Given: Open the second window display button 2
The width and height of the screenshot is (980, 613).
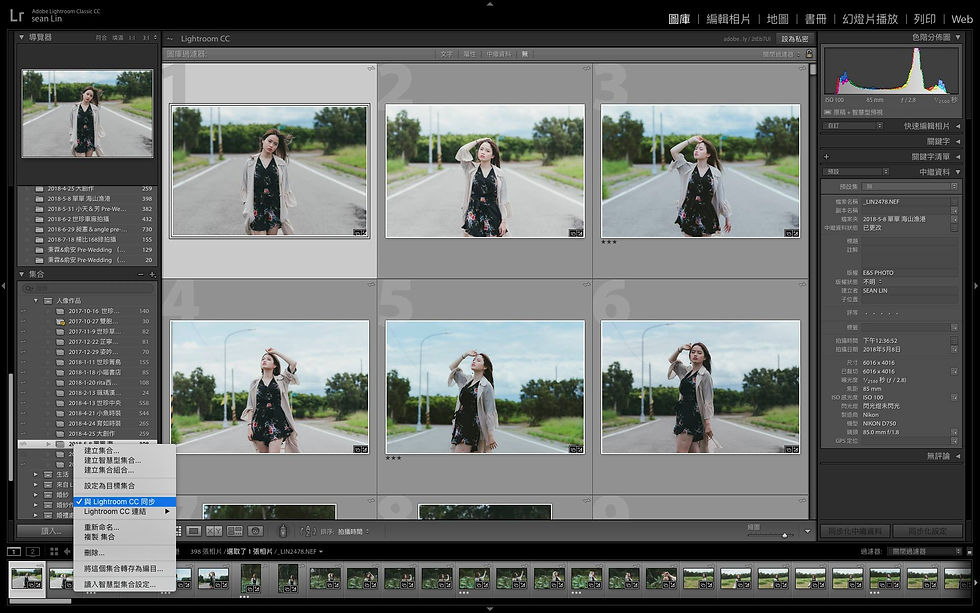Looking at the screenshot, I should click(x=32, y=551).
